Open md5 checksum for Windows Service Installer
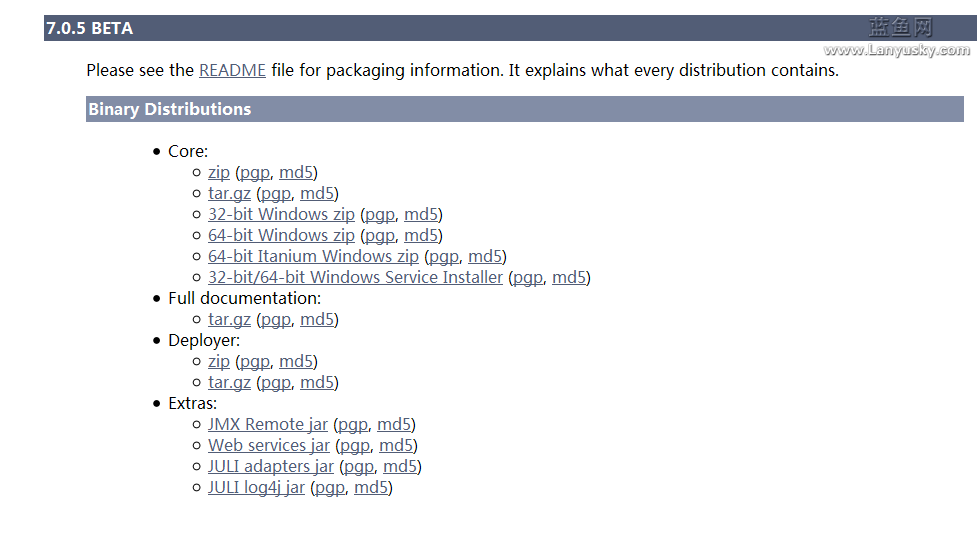Image resolution: width=977 pixels, height=540 pixels. tap(570, 278)
